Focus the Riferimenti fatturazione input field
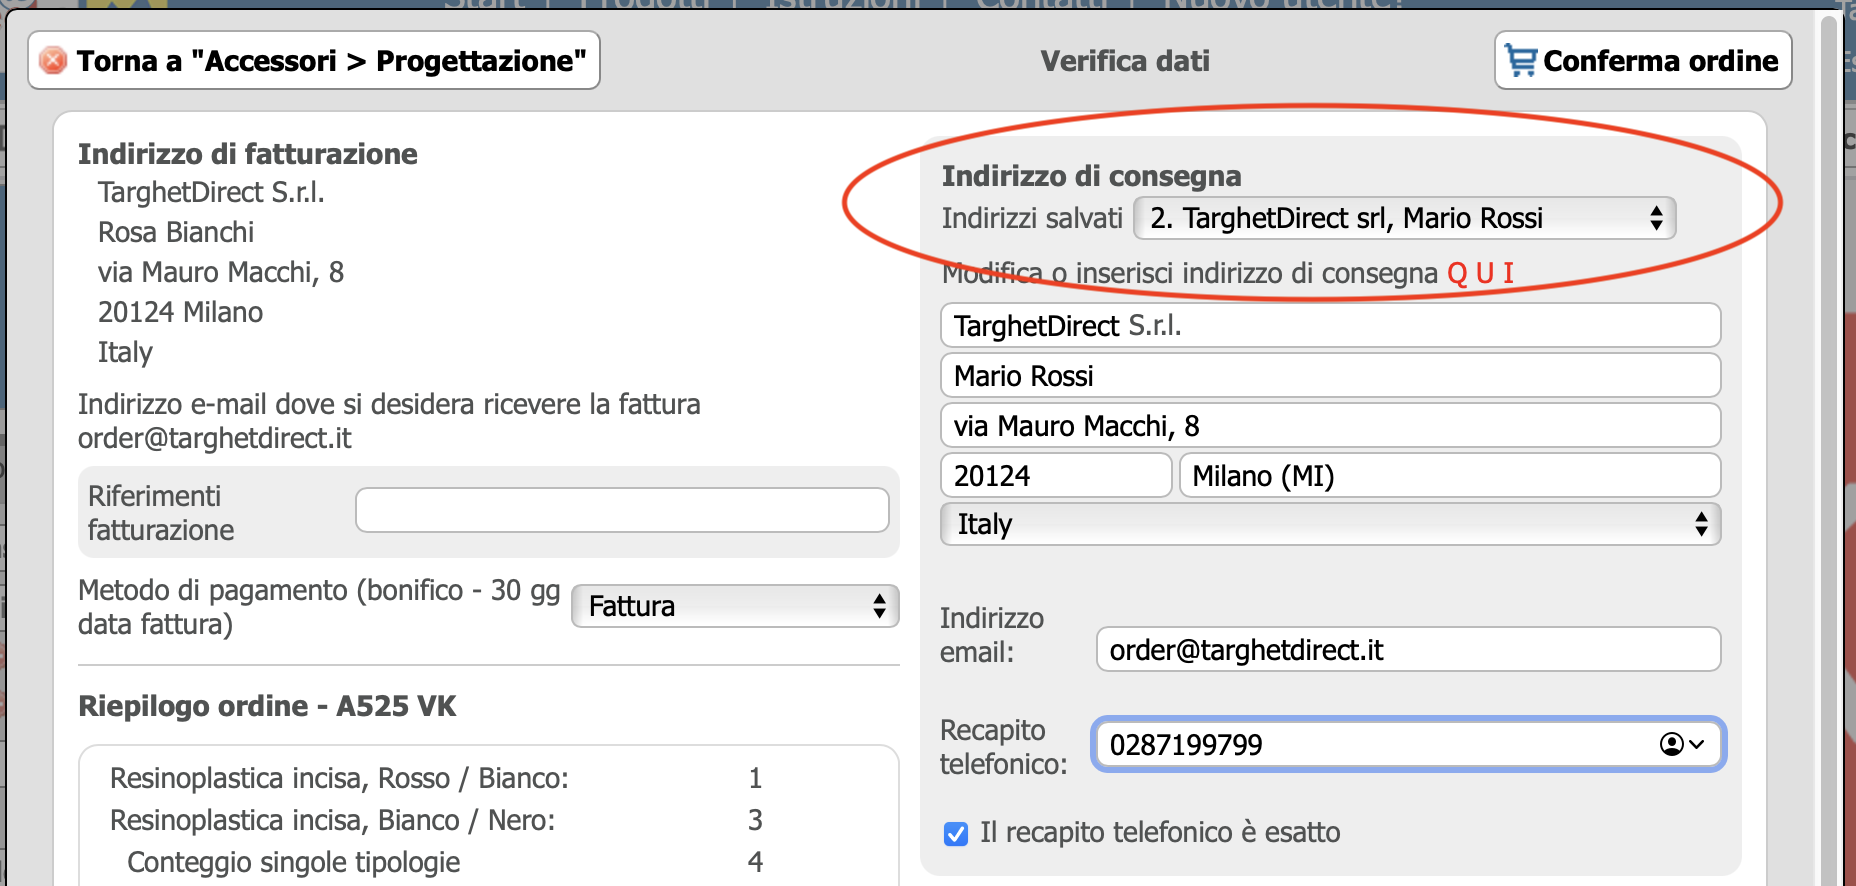This screenshot has height=886, width=1856. [x=622, y=510]
